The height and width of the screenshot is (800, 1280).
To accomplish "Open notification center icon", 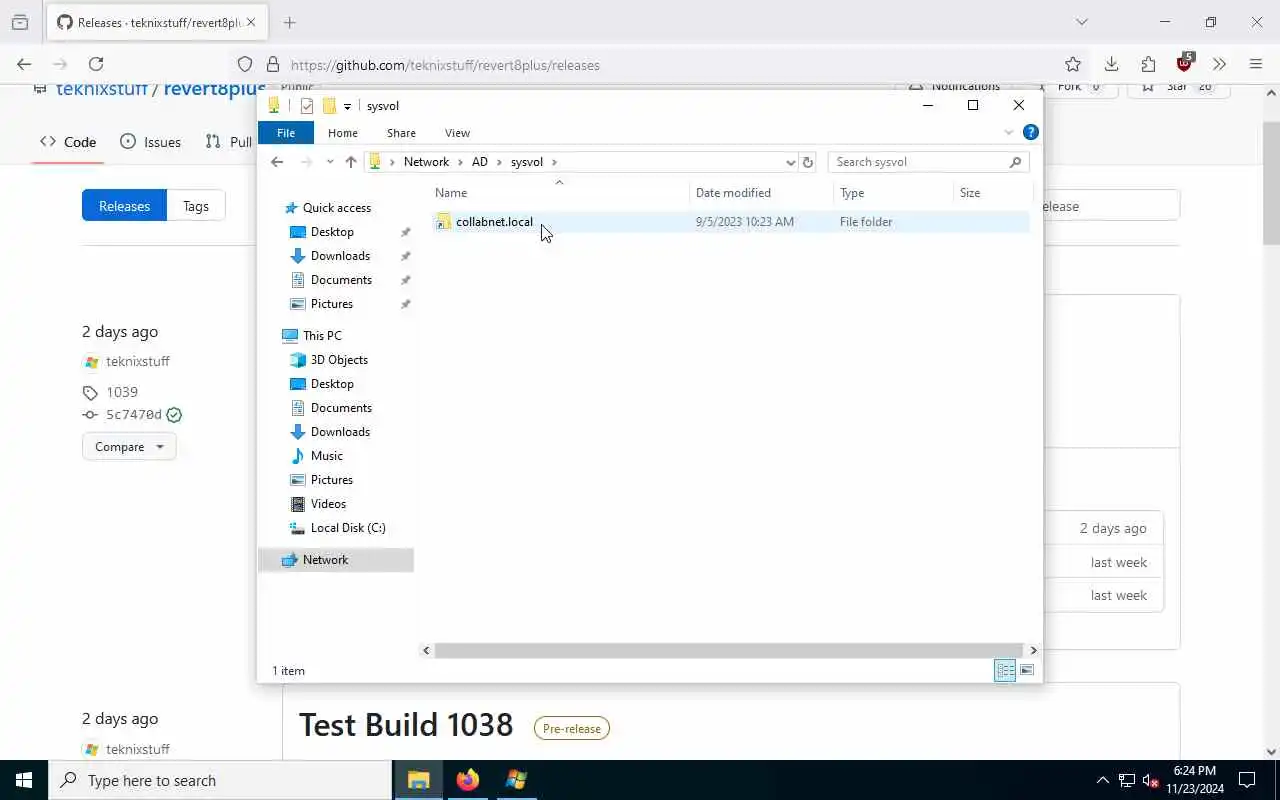I will [1247, 780].
